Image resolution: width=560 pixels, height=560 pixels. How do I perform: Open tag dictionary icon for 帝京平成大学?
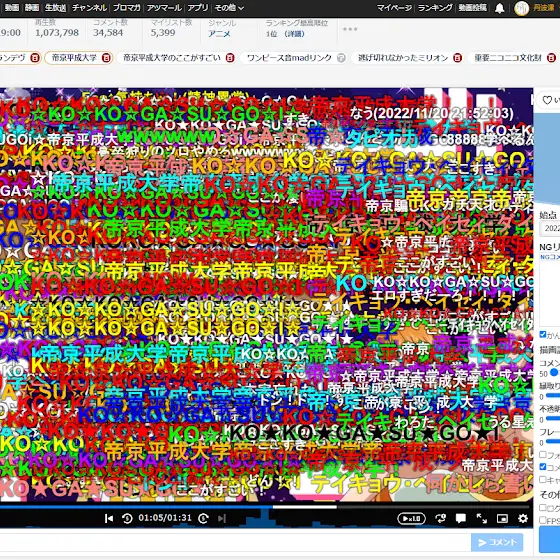(106, 58)
